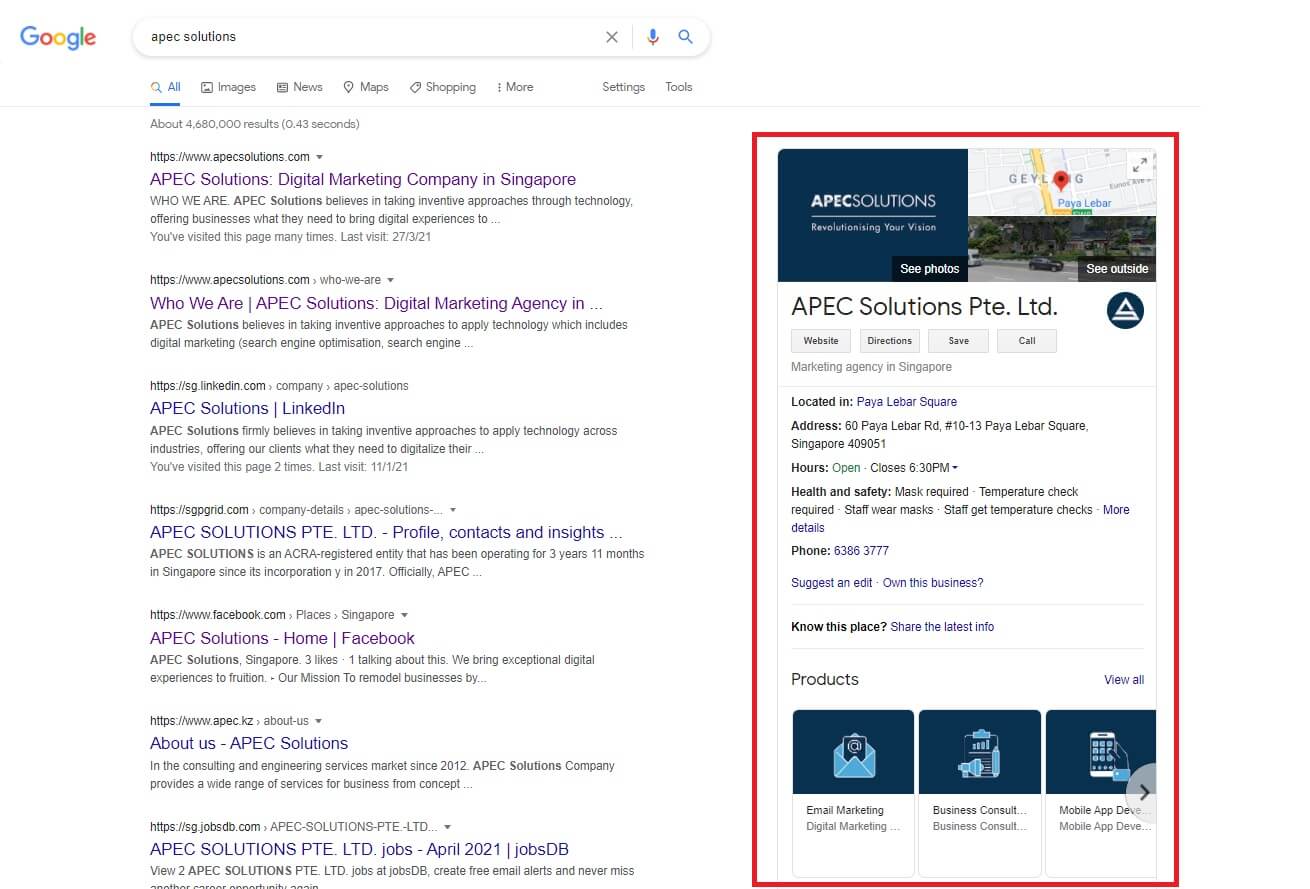
Task: Switch to the News tab
Action: tap(300, 87)
